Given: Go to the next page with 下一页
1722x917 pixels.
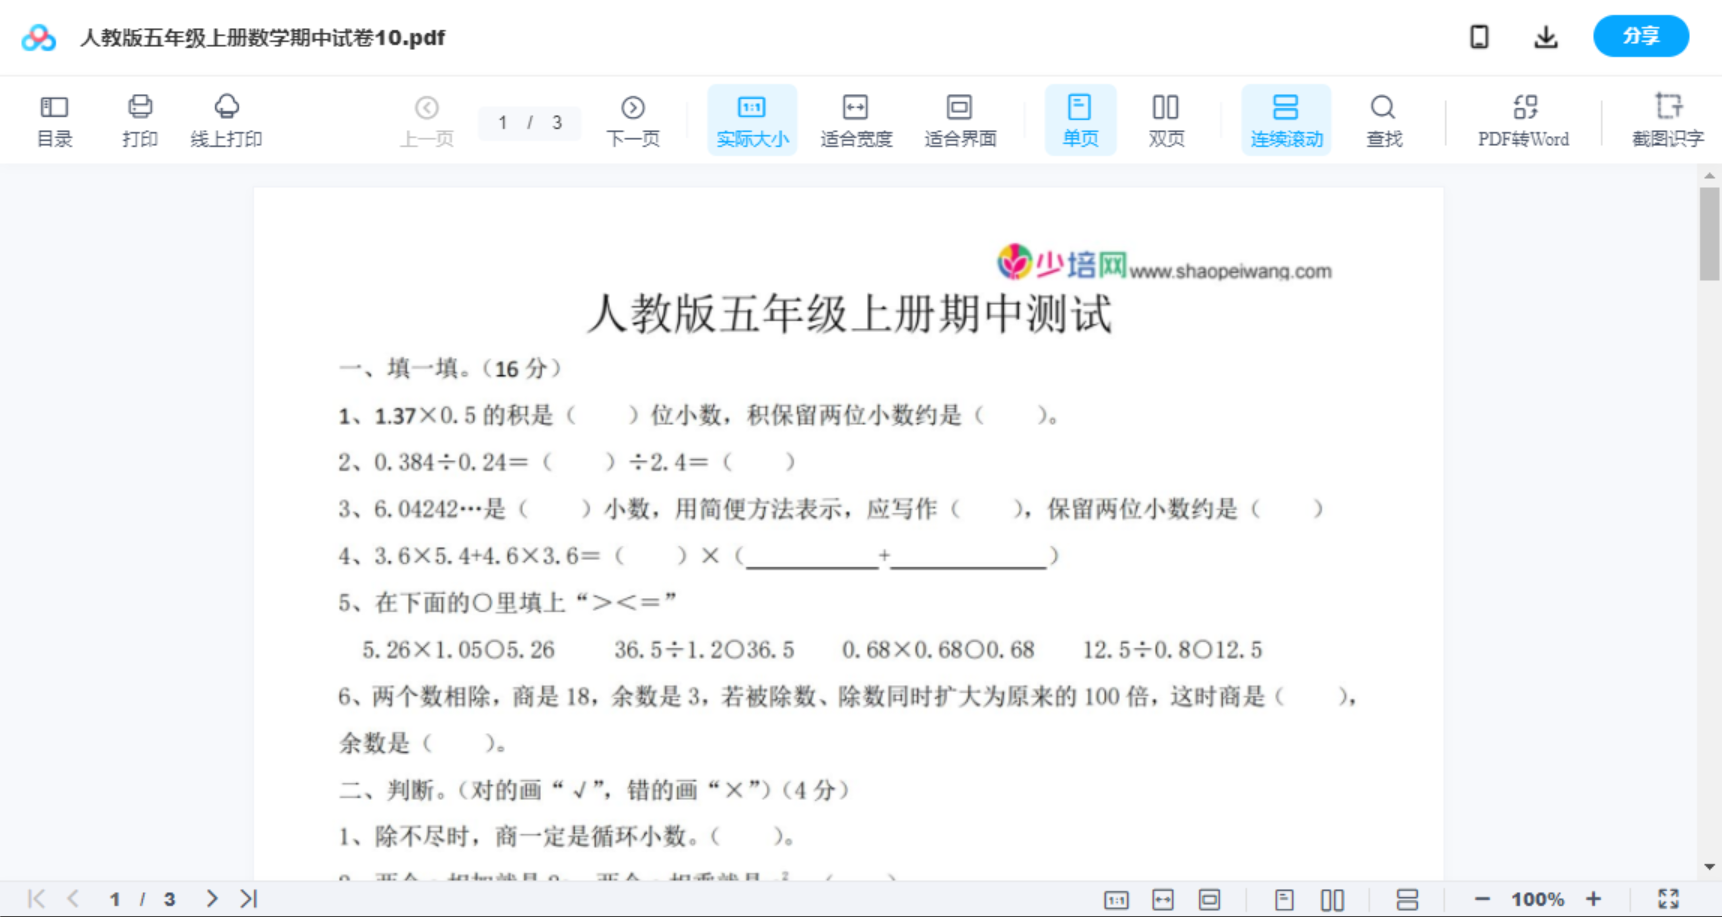Looking at the screenshot, I should pos(632,119).
